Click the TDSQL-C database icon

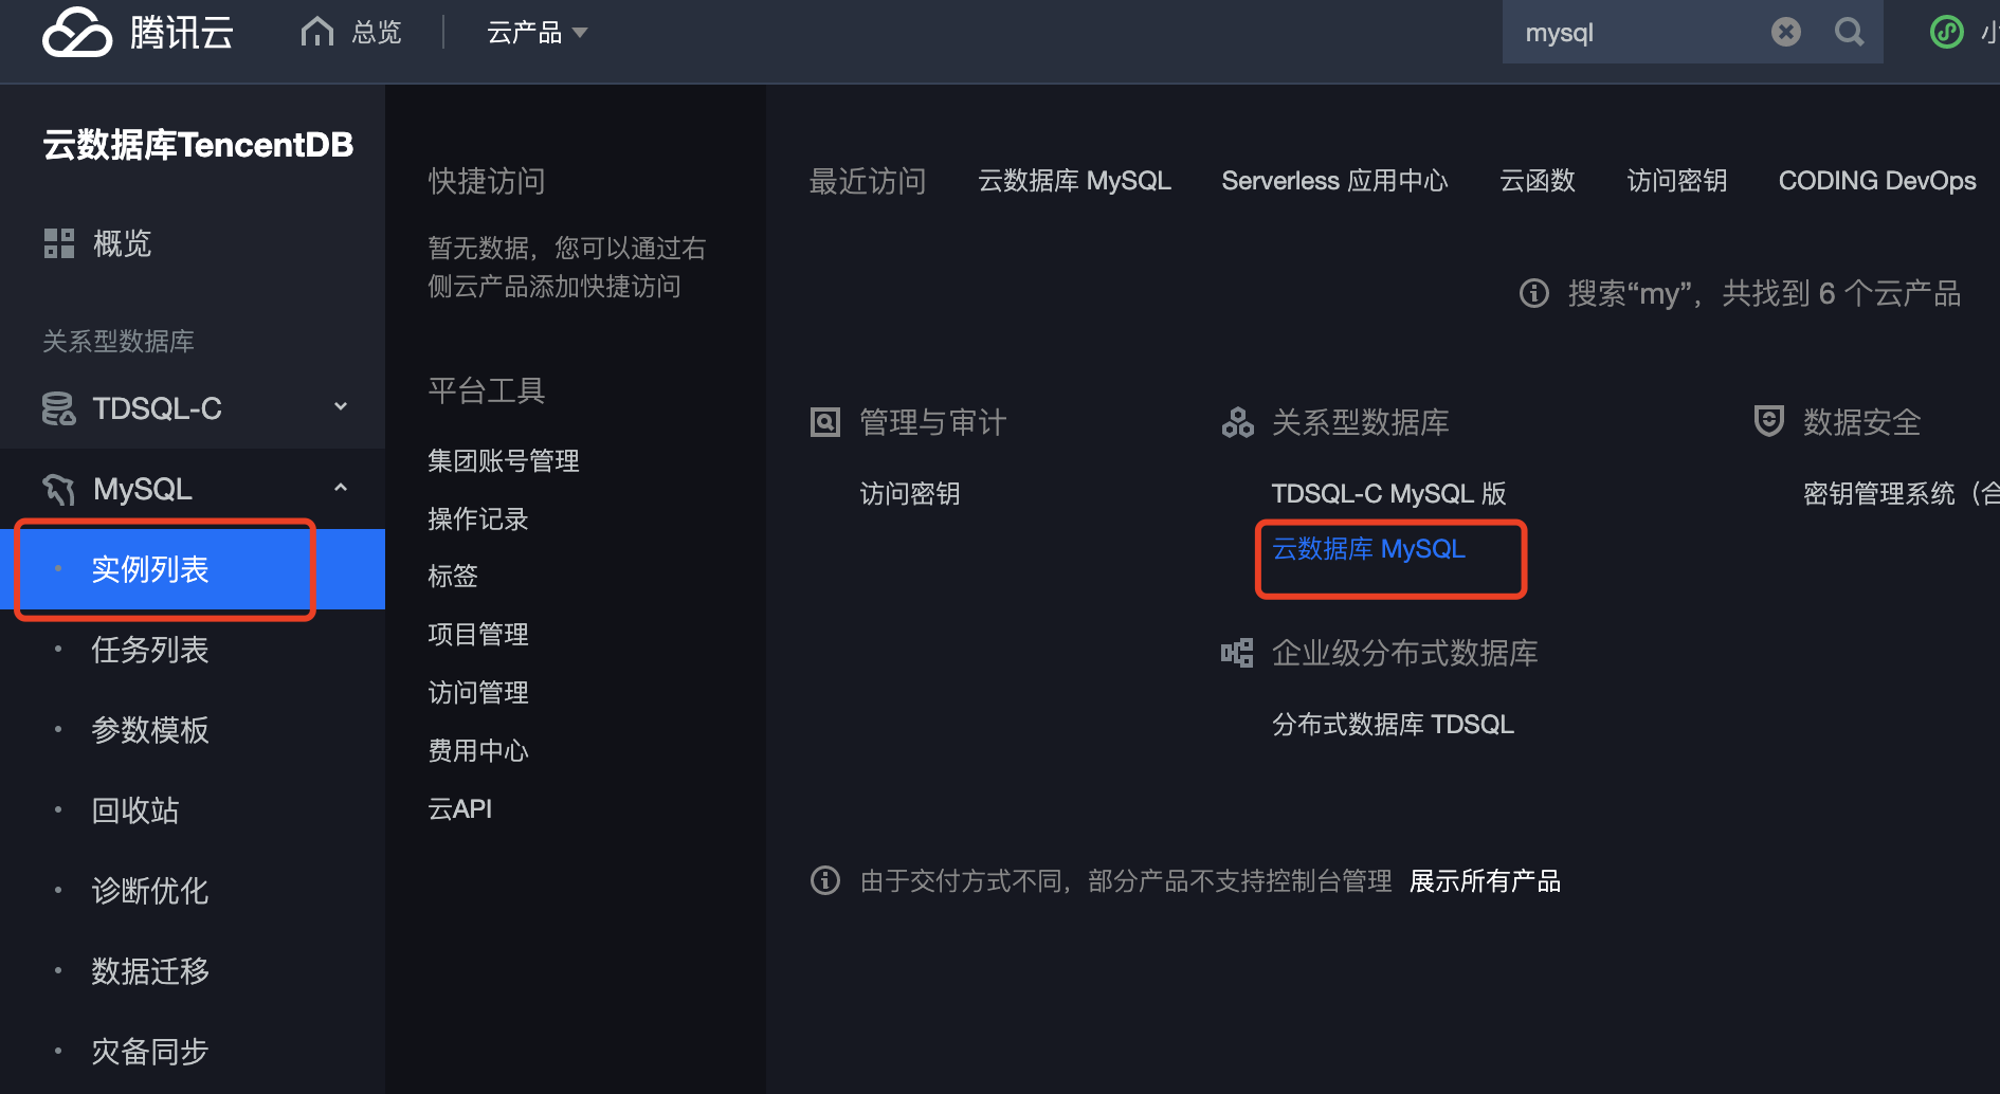(x=59, y=408)
